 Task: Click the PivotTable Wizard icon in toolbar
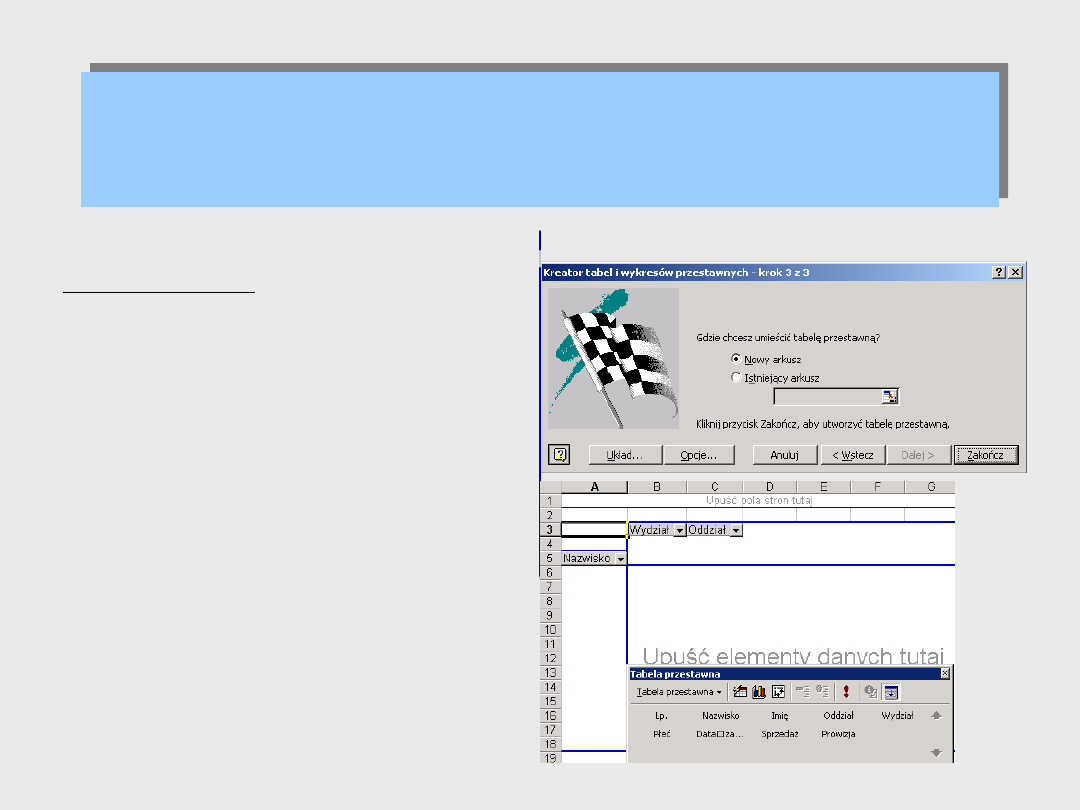tap(776, 691)
